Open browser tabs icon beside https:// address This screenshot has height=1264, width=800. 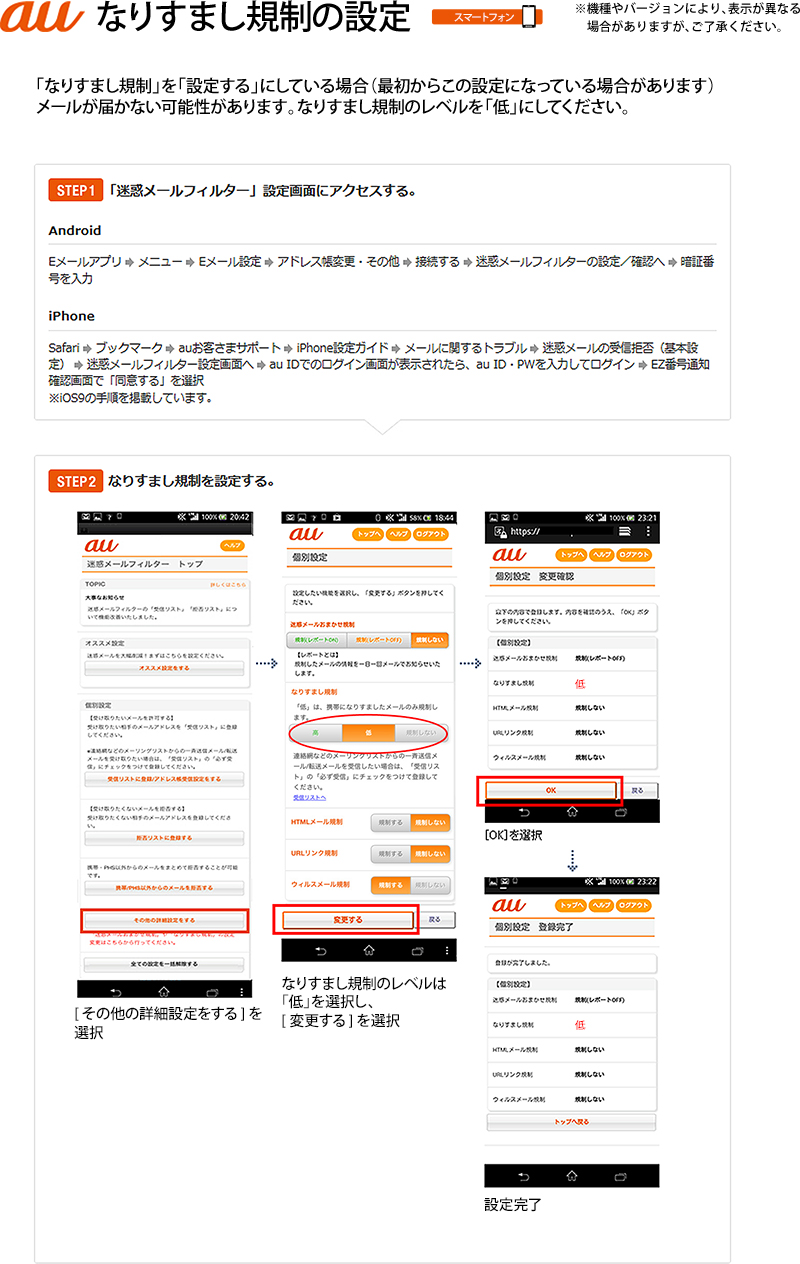tap(626, 530)
